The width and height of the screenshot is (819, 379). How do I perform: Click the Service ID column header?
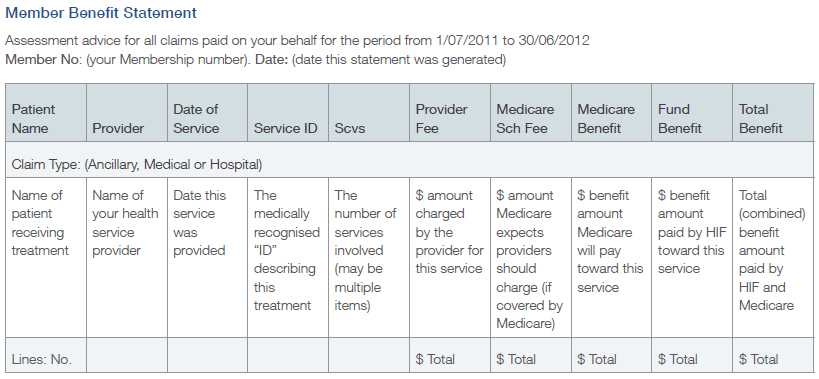coord(288,113)
